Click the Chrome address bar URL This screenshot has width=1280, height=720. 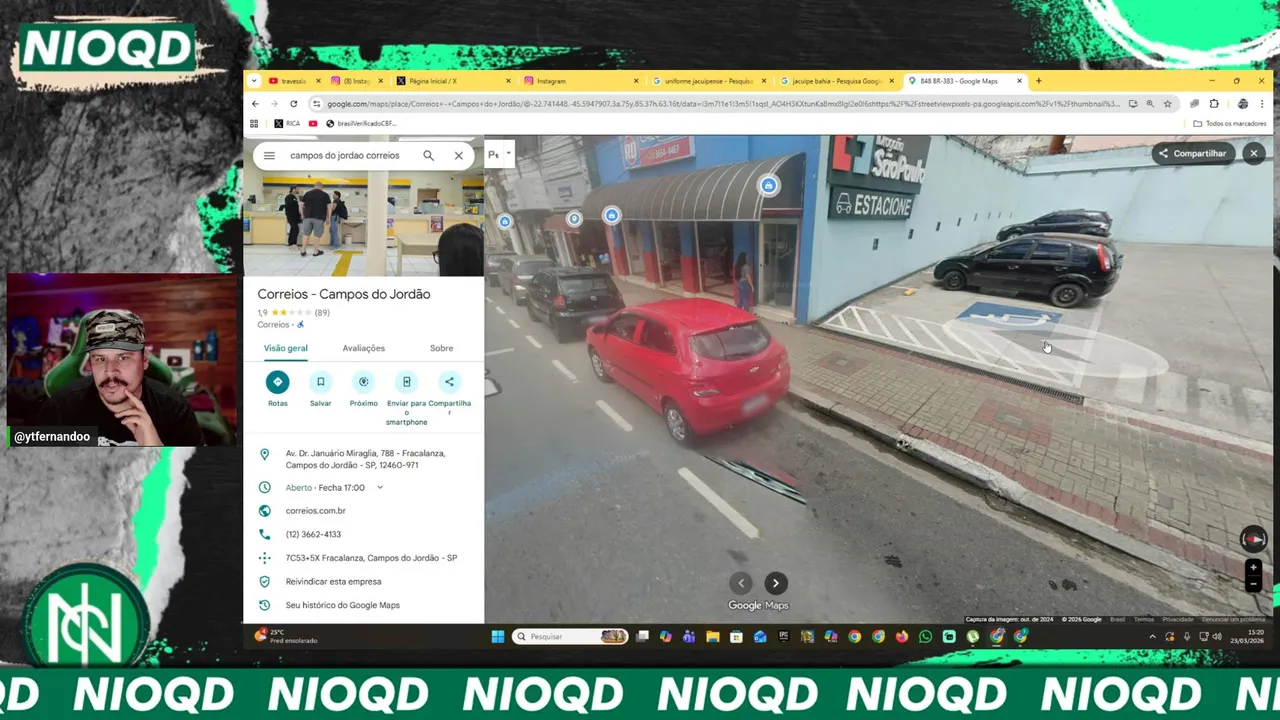pyautogui.click(x=724, y=104)
